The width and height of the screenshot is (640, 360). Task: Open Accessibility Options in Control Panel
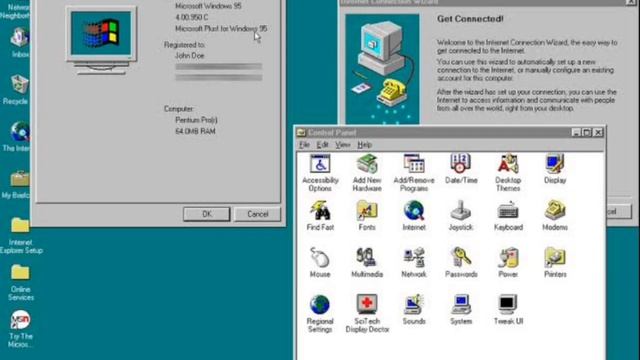click(x=320, y=173)
